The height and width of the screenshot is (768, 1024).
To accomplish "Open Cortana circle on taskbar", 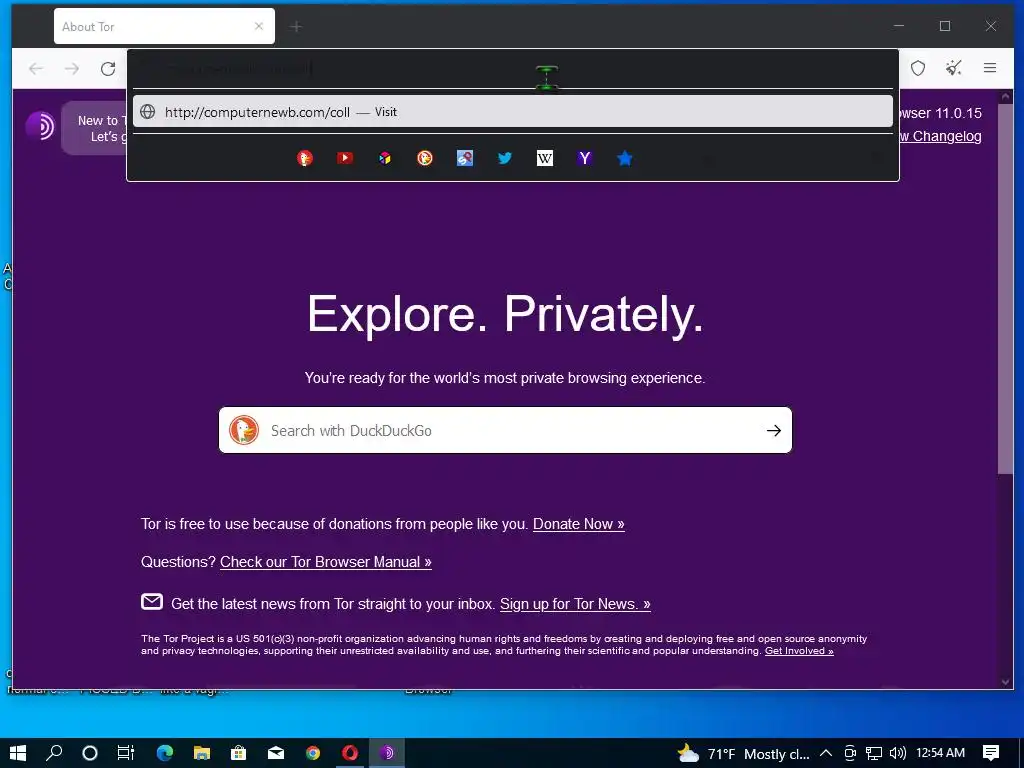I will pyautogui.click(x=90, y=753).
